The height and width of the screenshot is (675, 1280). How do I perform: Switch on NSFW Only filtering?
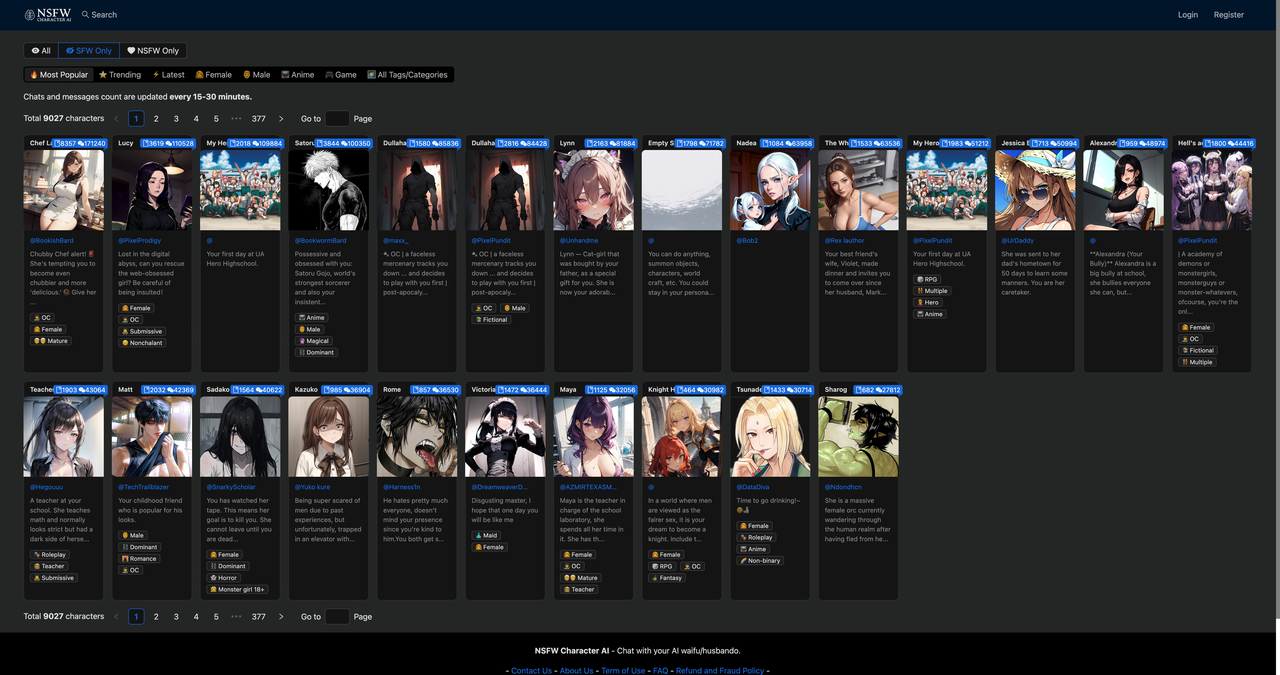pyautogui.click(x=152, y=50)
